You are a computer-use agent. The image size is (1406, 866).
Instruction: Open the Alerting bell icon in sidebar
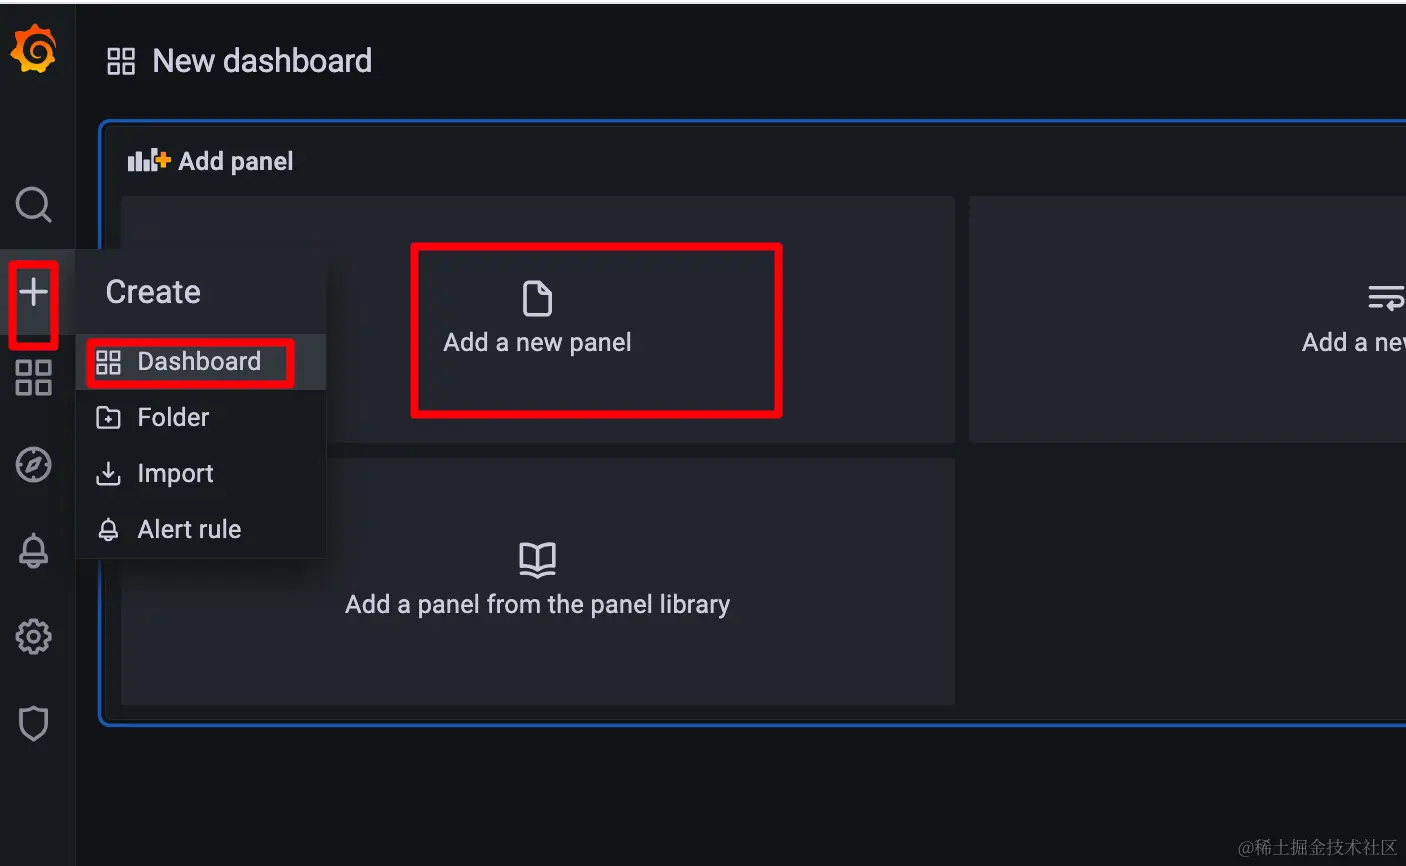(33, 551)
